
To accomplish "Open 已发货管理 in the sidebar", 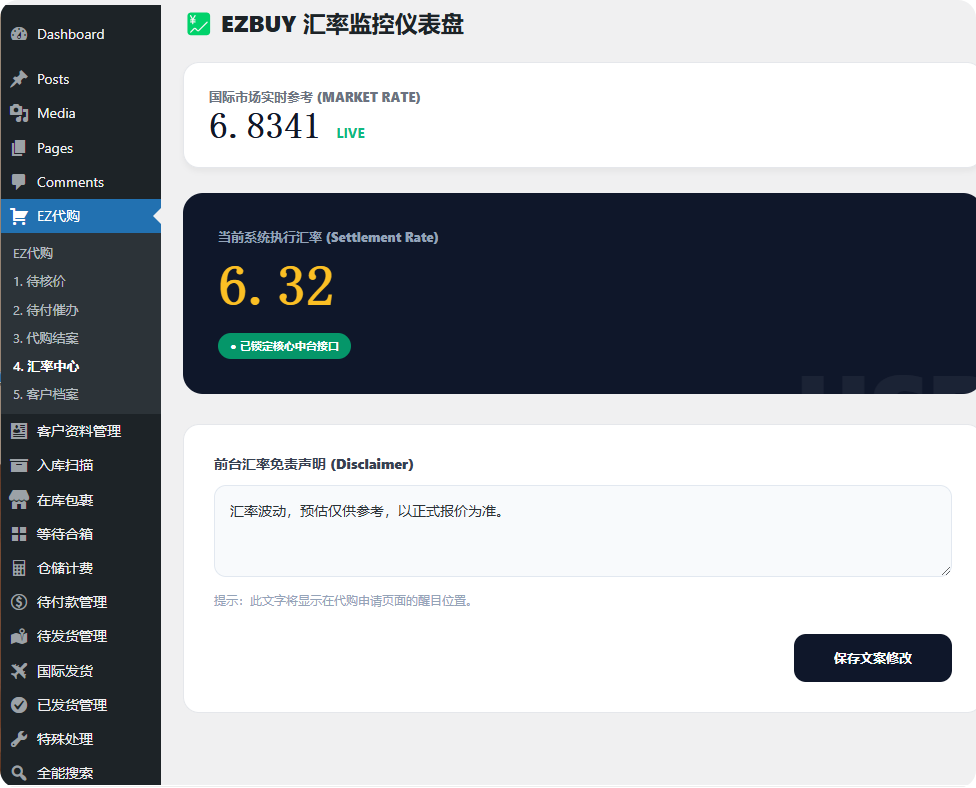I will tap(72, 705).
